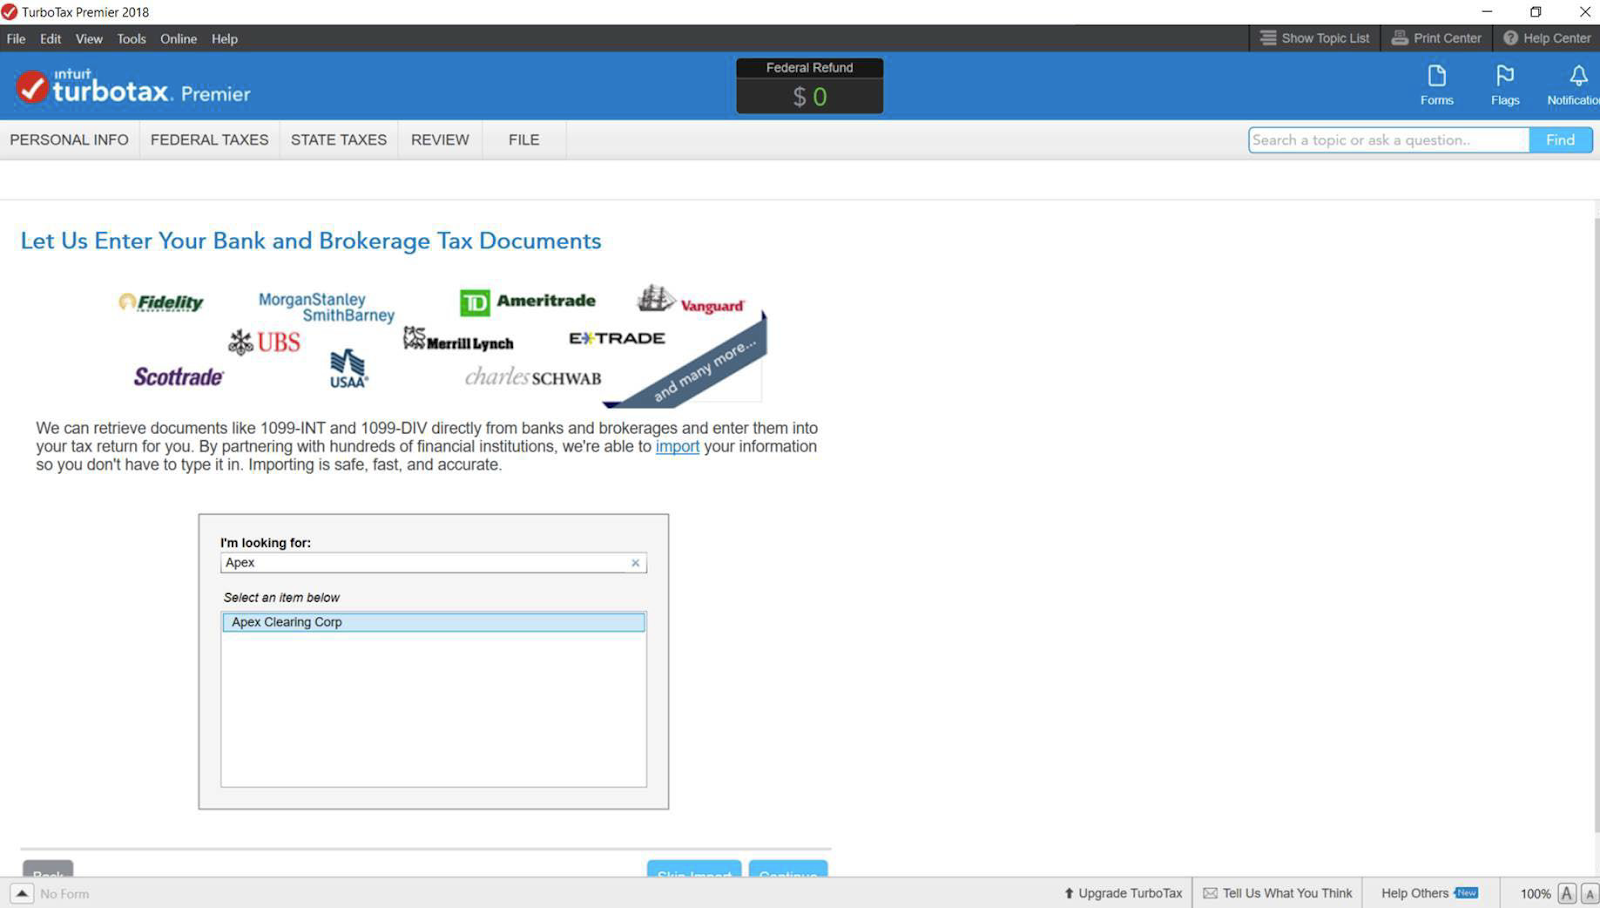Open the File menu

pyautogui.click(x=16, y=38)
